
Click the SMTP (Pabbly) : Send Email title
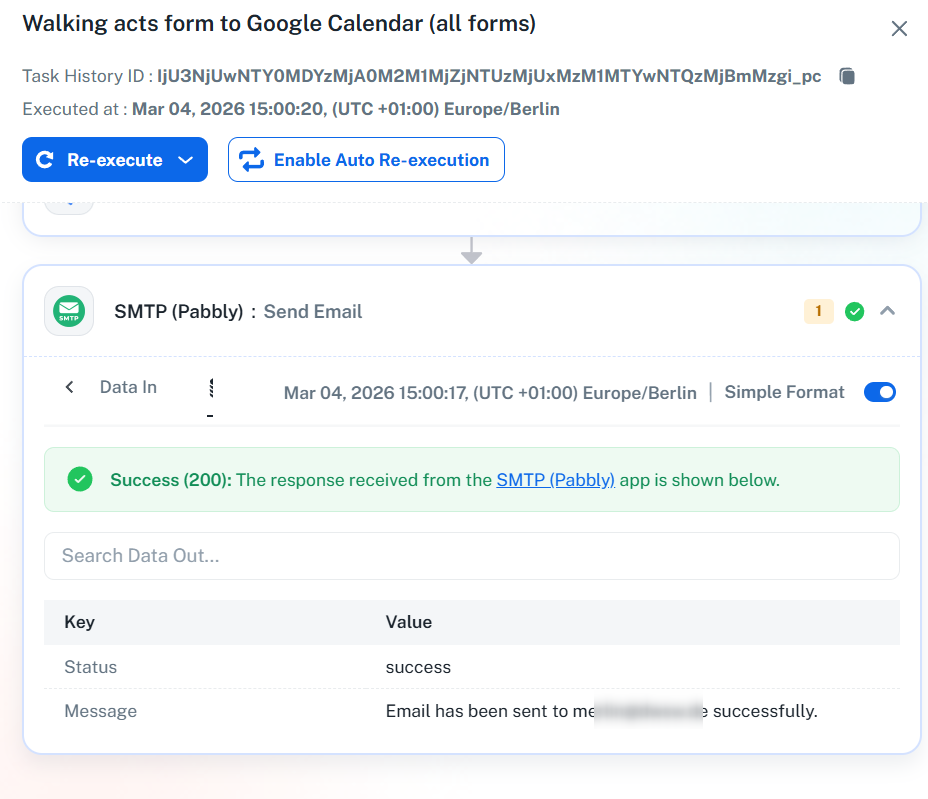coord(238,312)
